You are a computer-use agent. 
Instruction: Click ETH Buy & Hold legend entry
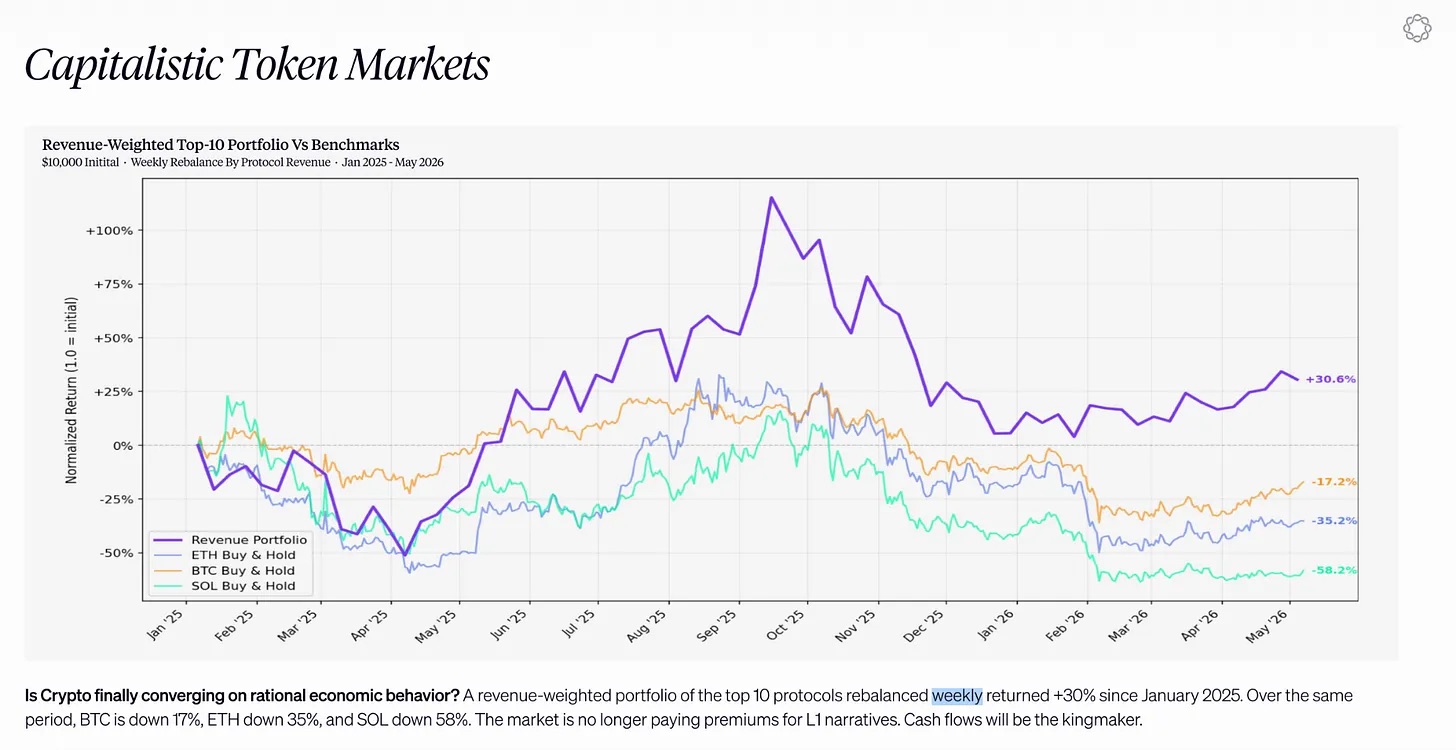click(243, 555)
